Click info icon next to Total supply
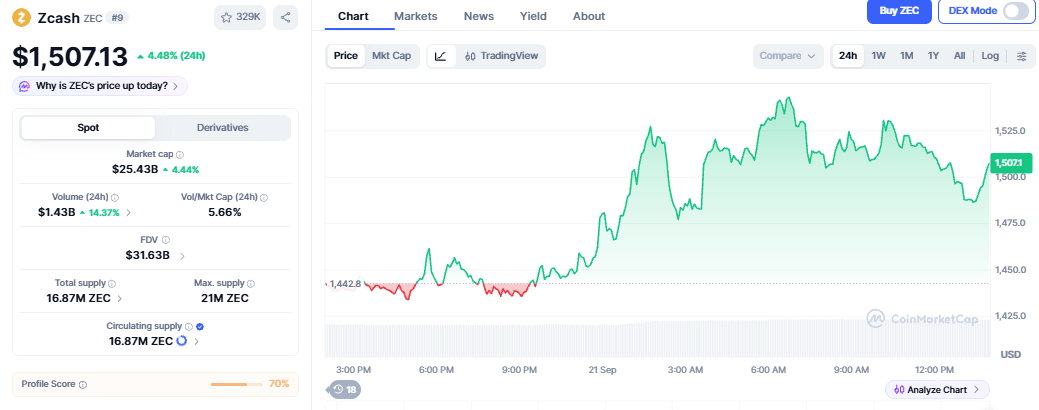This screenshot has height=410, width=1039. 112,283
